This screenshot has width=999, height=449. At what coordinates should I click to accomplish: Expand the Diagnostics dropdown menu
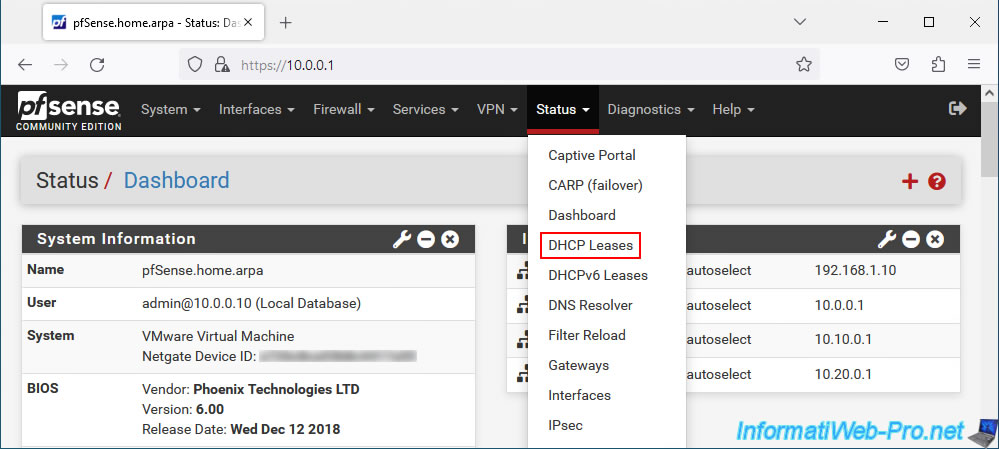point(651,110)
